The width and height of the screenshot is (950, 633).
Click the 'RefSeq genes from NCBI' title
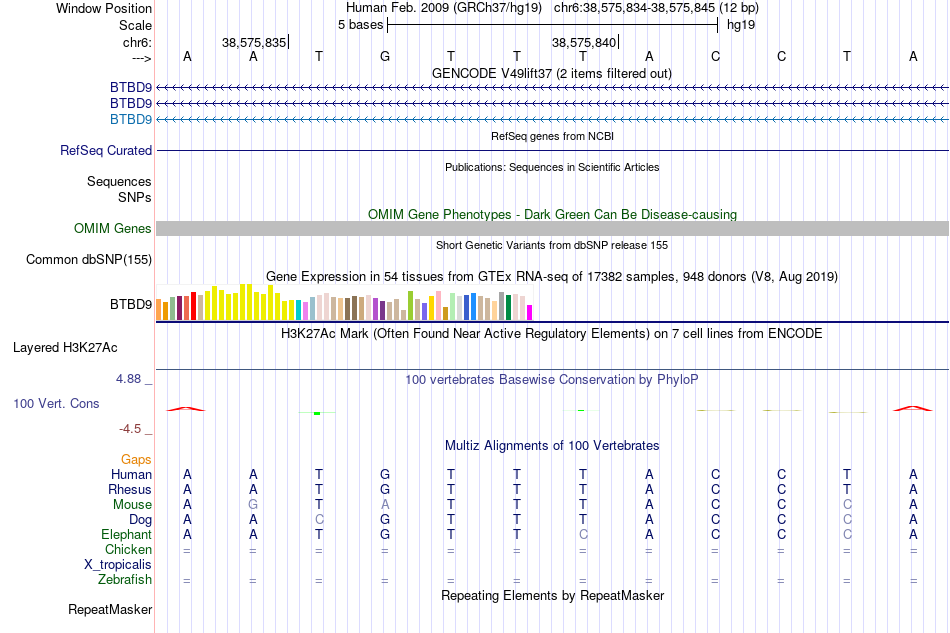[552, 136]
